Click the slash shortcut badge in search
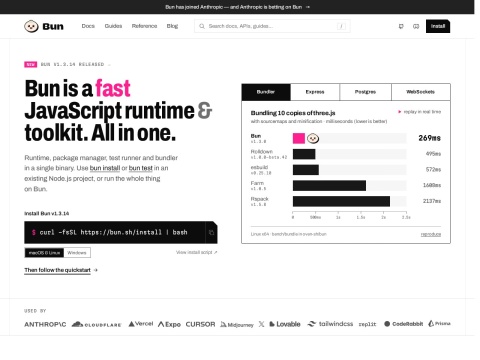This screenshot has width=480, height=360. 341,26
